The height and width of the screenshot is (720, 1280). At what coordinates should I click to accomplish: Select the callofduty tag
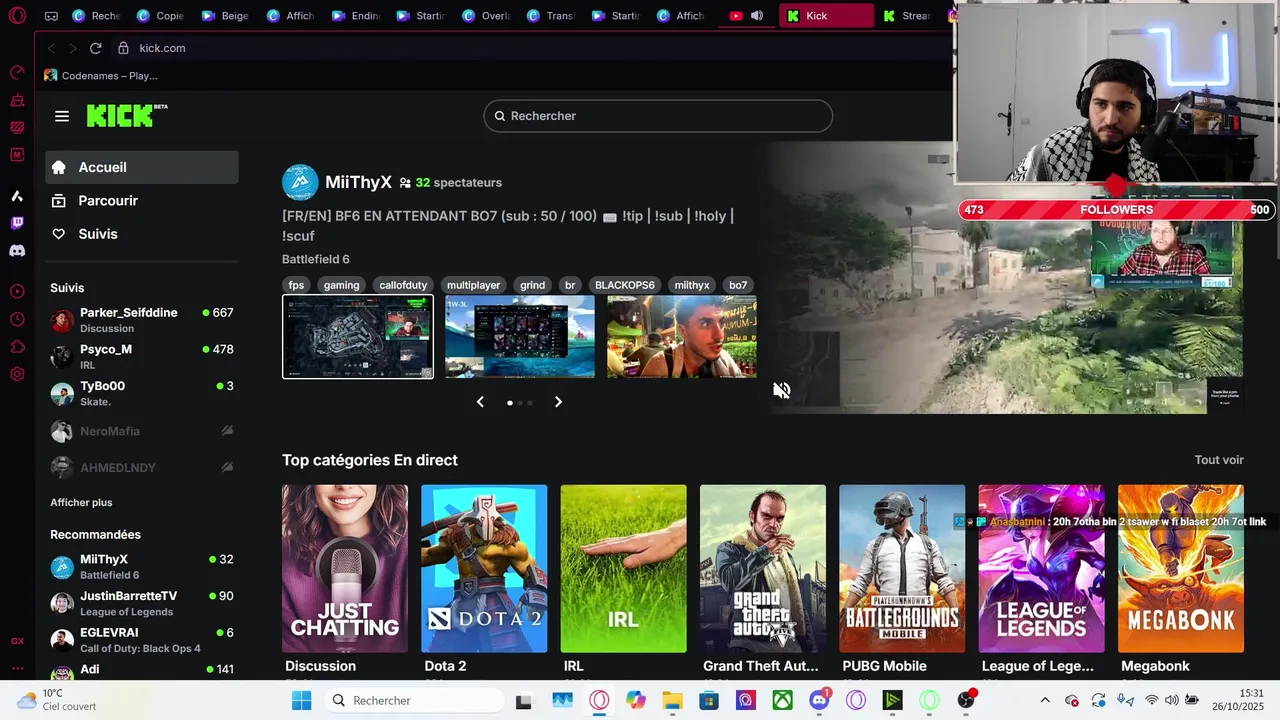point(403,285)
